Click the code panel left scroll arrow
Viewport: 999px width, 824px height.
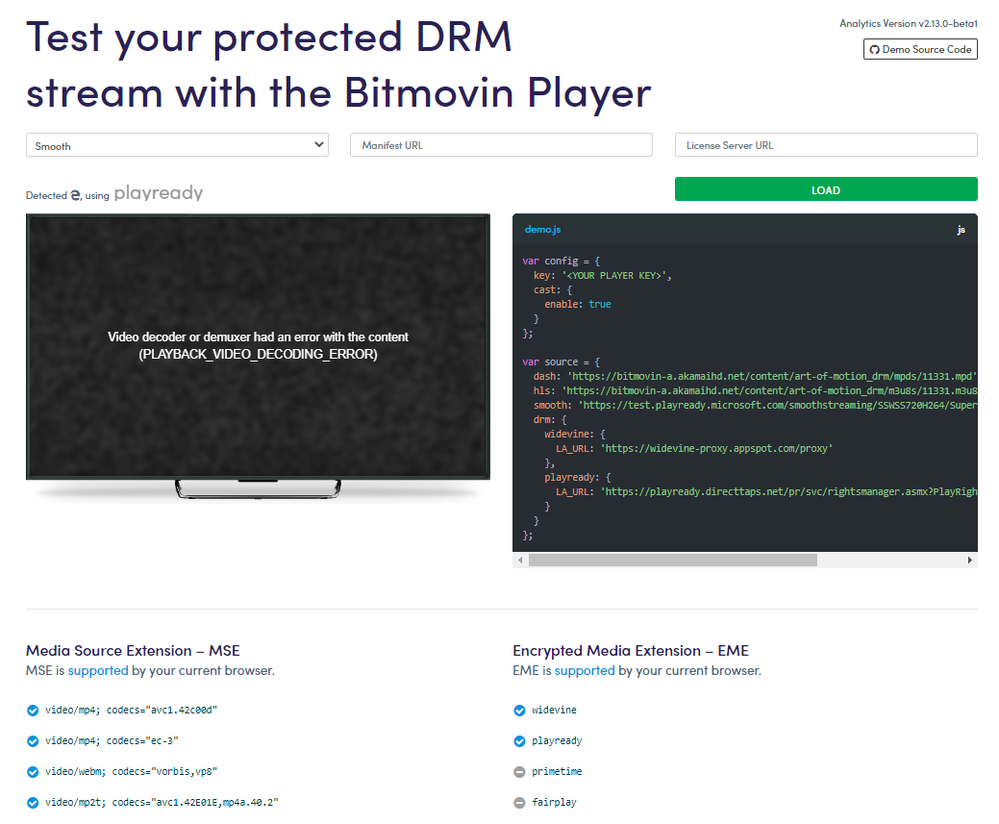[521, 560]
